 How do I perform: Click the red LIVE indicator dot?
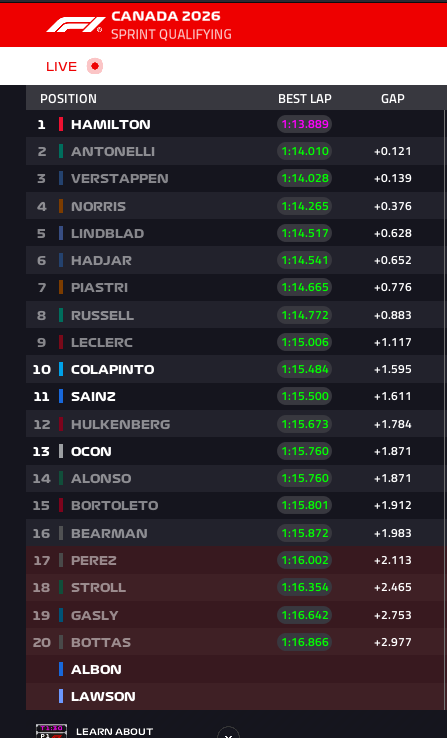pyautogui.click(x=95, y=66)
